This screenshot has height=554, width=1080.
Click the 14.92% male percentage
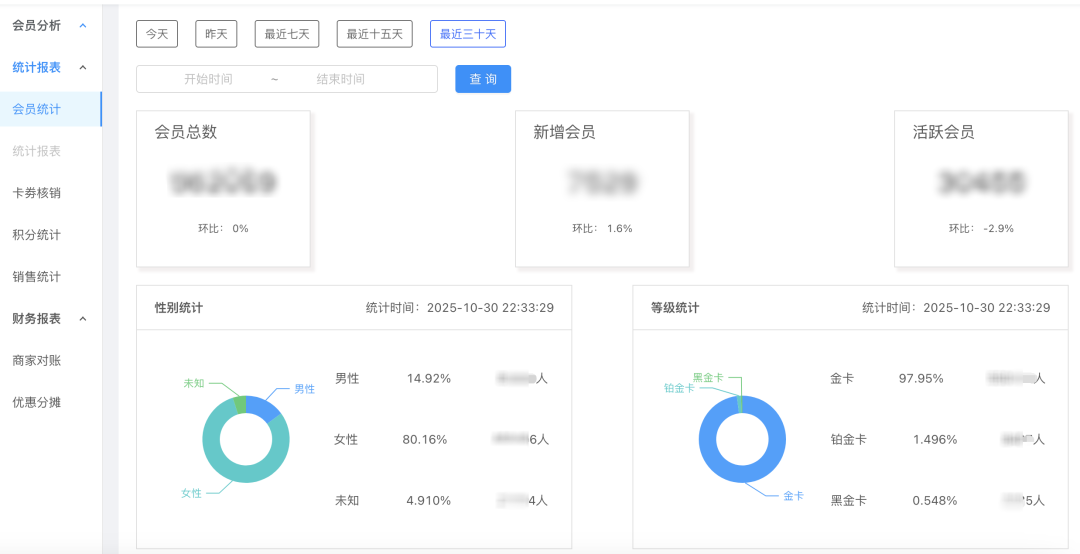(x=428, y=378)
